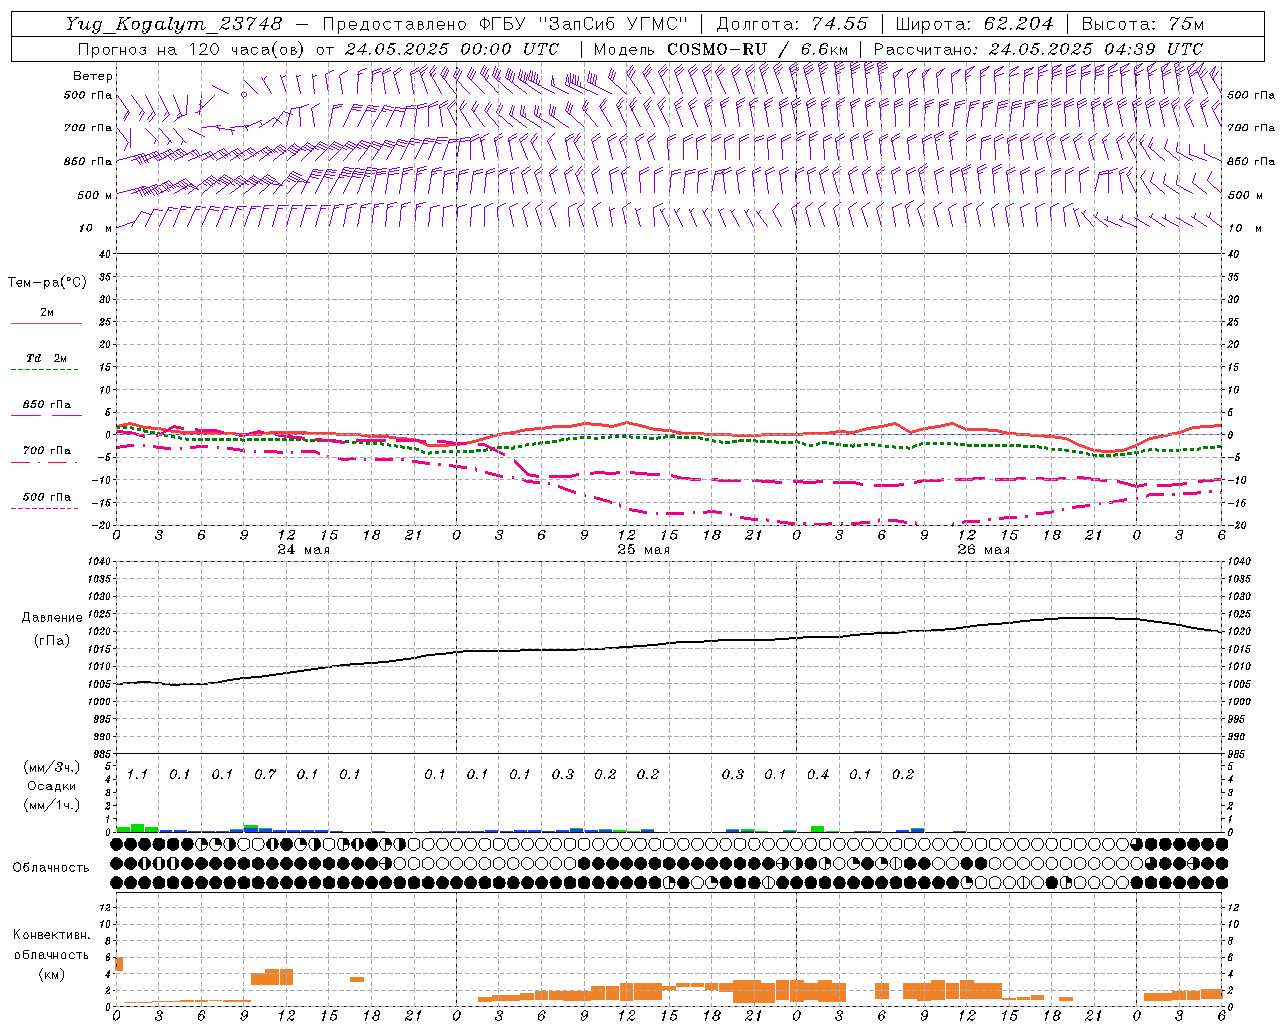Click the Td 2м dew point legend entry
Image resolution: width=1280 pixels, height=1024 pixels.
pyautogui.click(x=47, y=358)
